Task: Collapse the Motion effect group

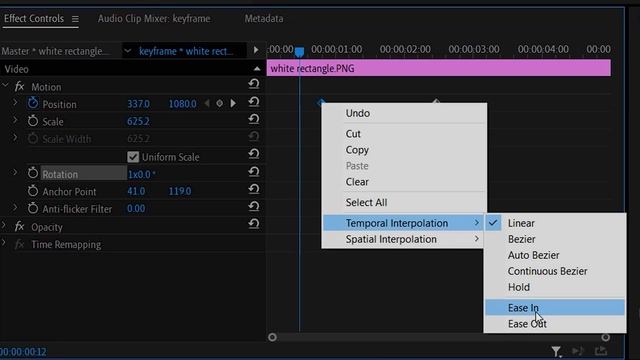Action: (x=5, y=86)
